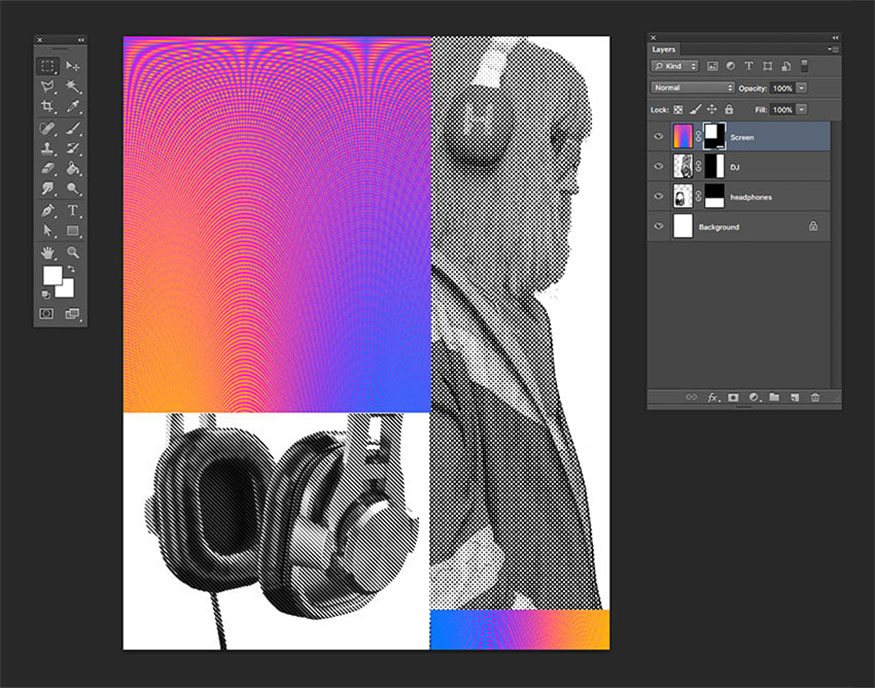The width and height of the screenshot is (875, 688).
Task: Open the Normal blend mode dropdown
Action: (x=692, y=88)
